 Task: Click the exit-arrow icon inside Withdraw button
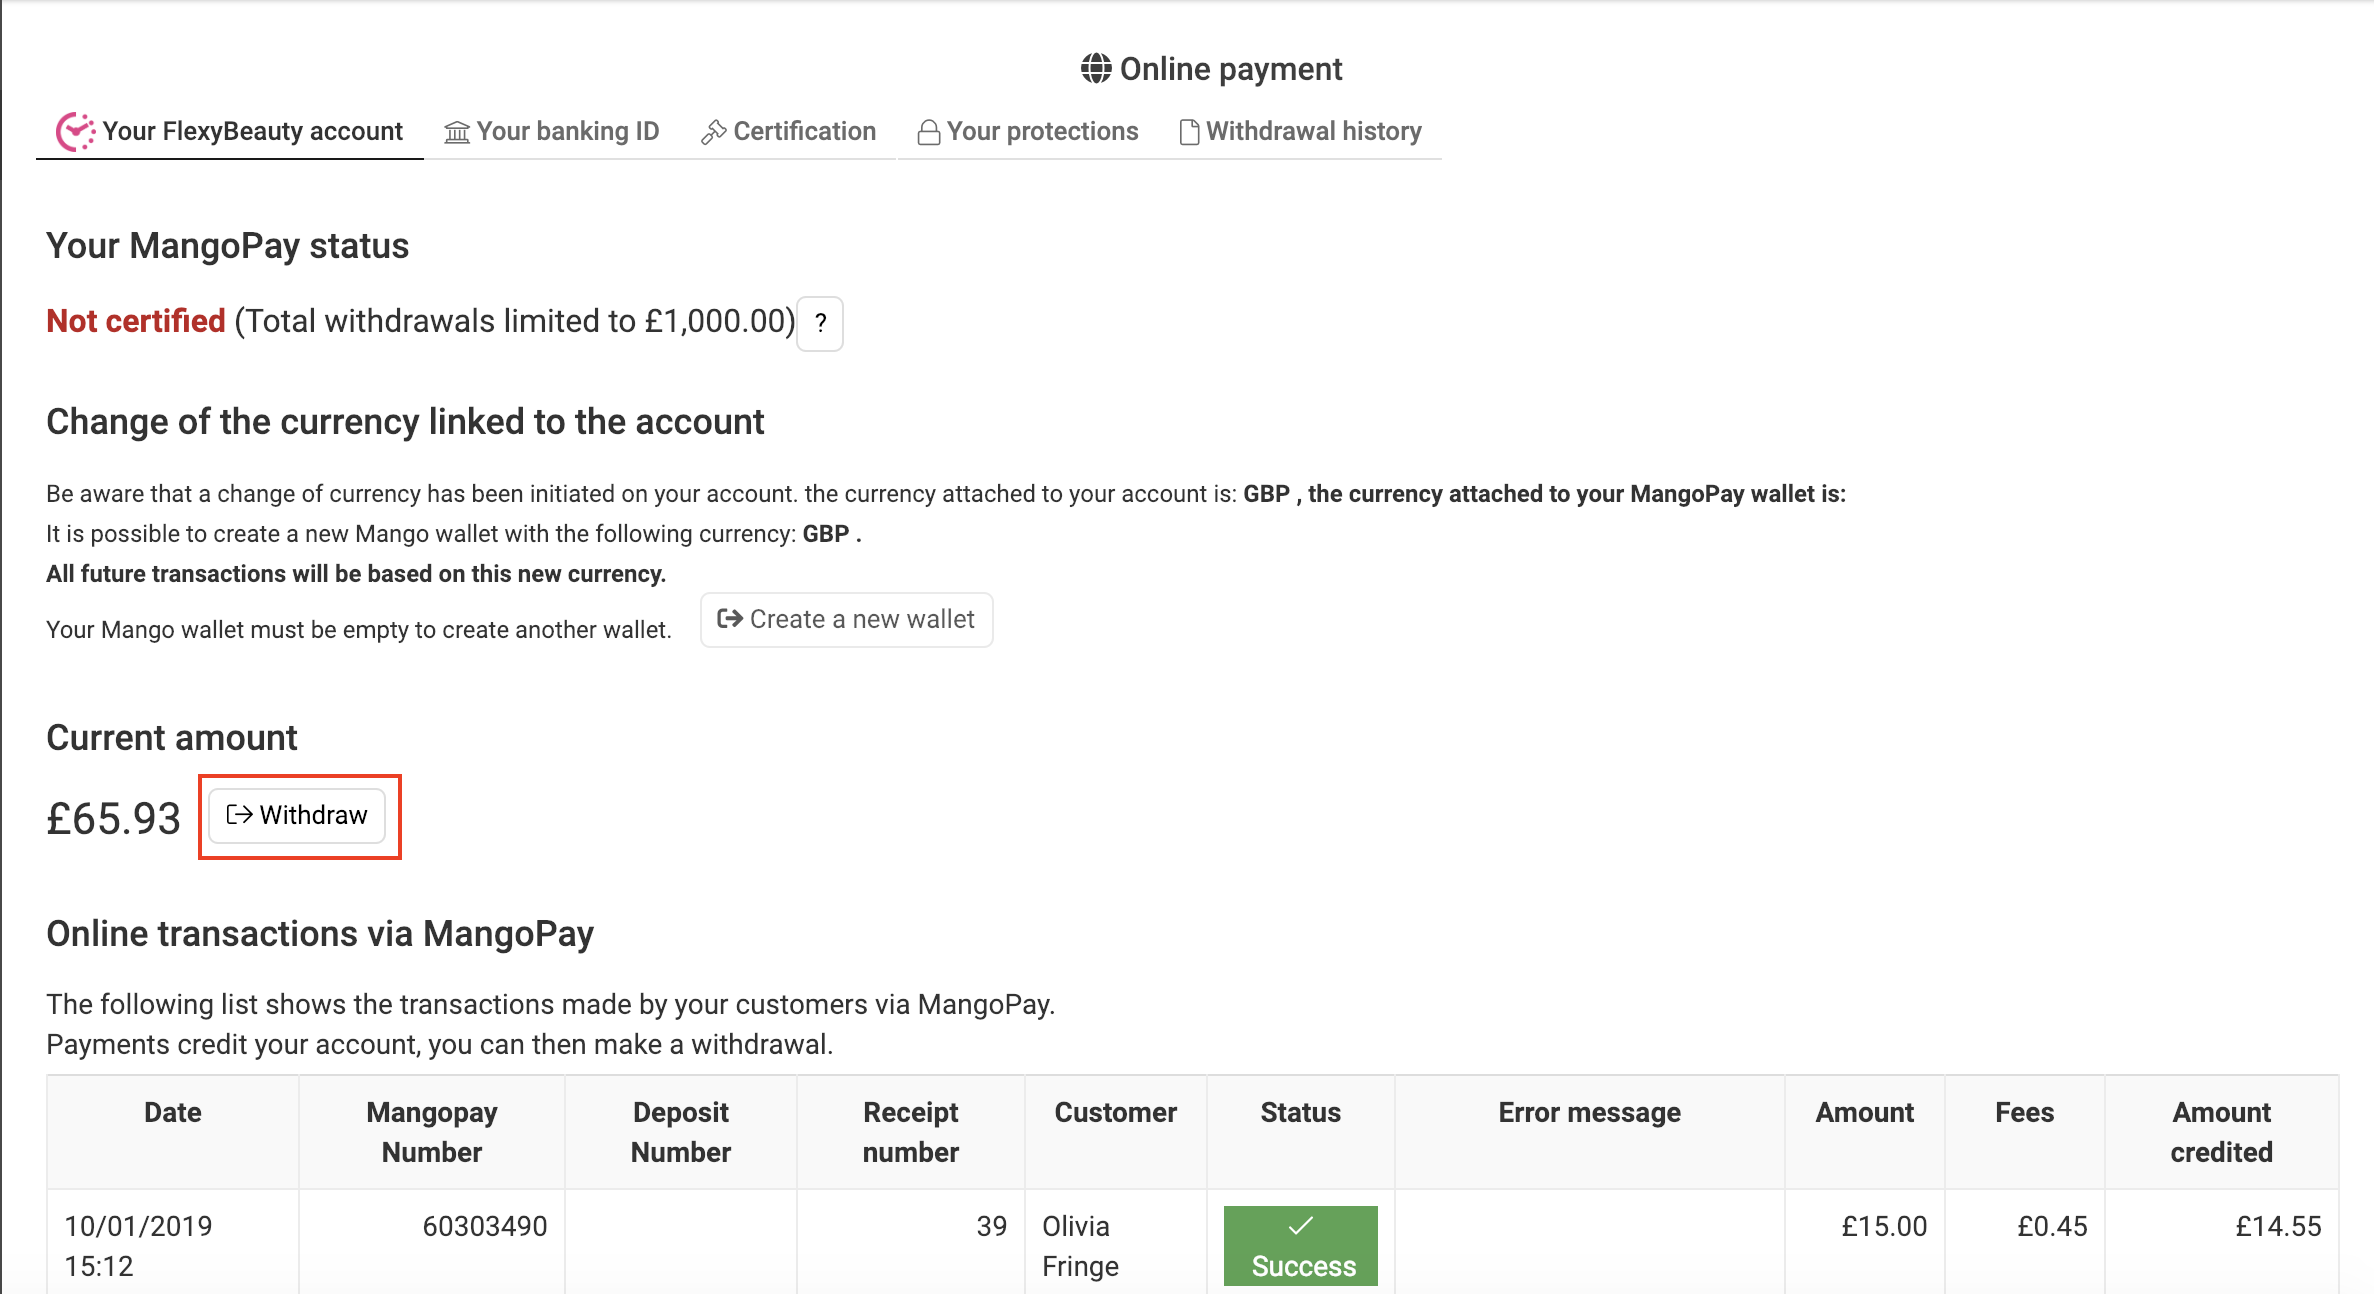click(239, 815)
